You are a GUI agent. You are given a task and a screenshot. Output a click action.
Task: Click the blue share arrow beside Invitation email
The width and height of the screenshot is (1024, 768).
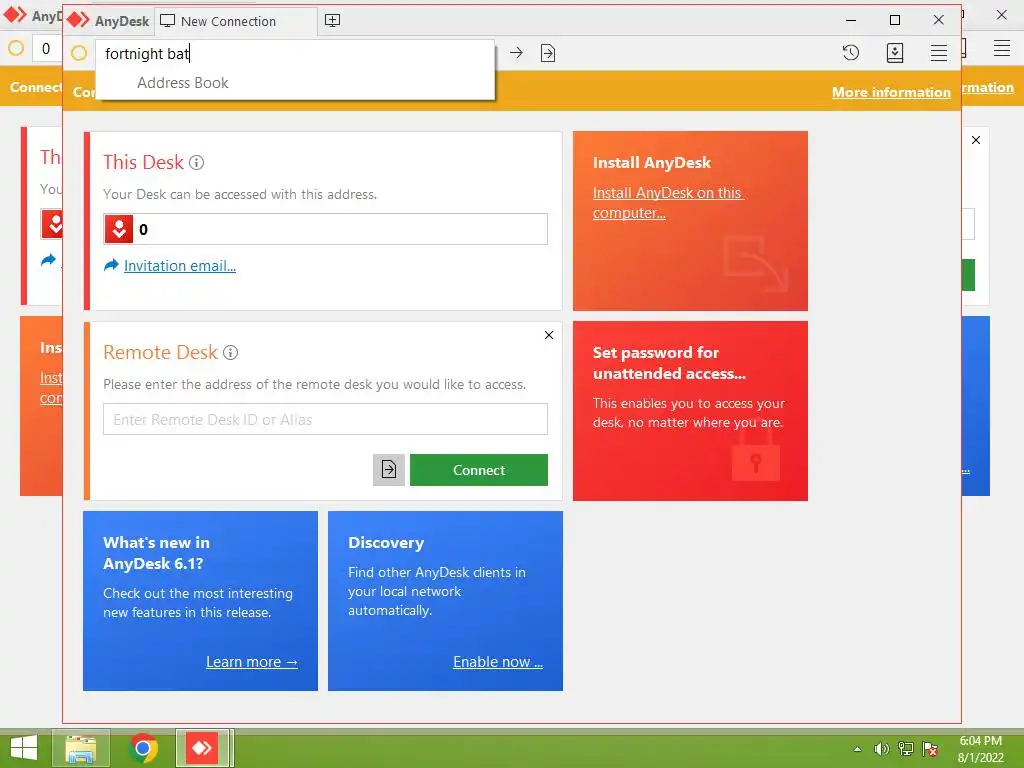pyautogui.click(x=112, y=265)
